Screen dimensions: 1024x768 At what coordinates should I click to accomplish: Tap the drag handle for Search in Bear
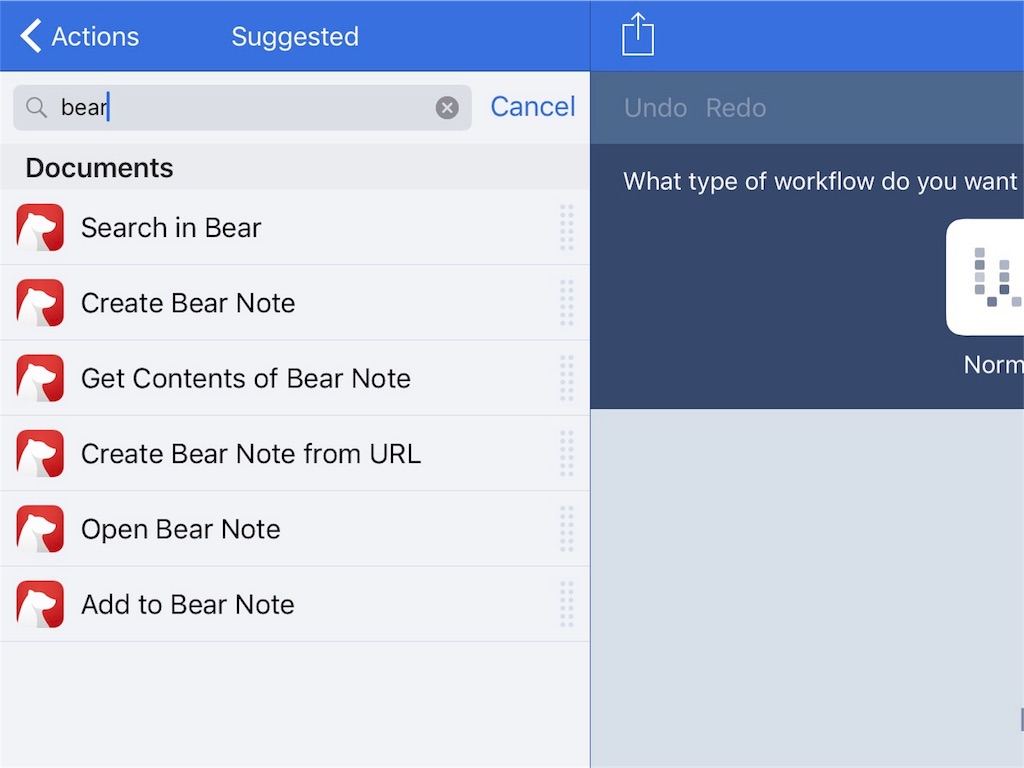567,228
